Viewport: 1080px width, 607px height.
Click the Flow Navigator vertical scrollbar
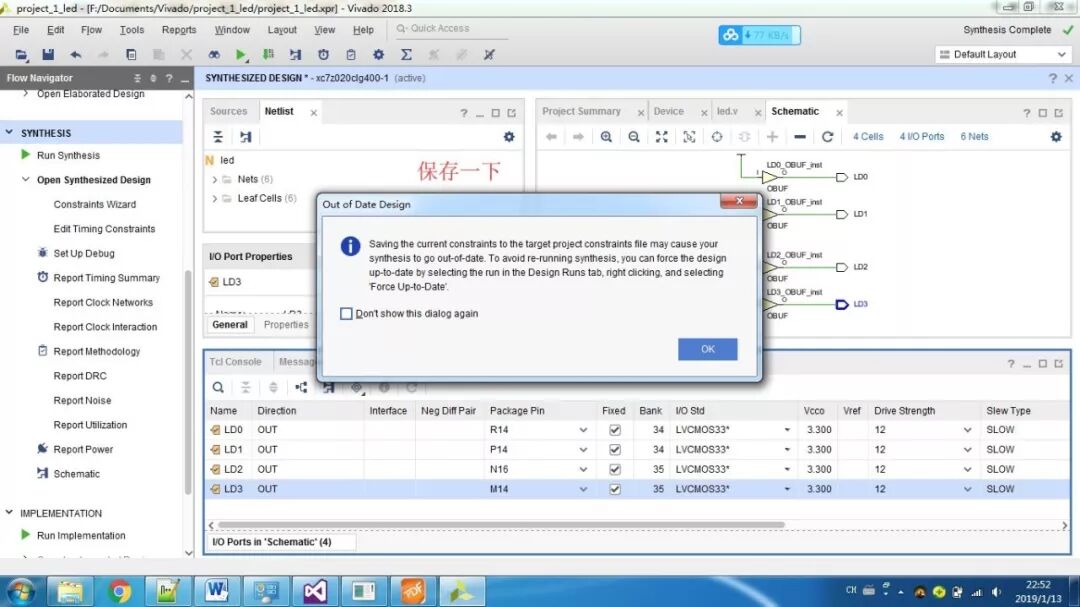tap(188, 382)
